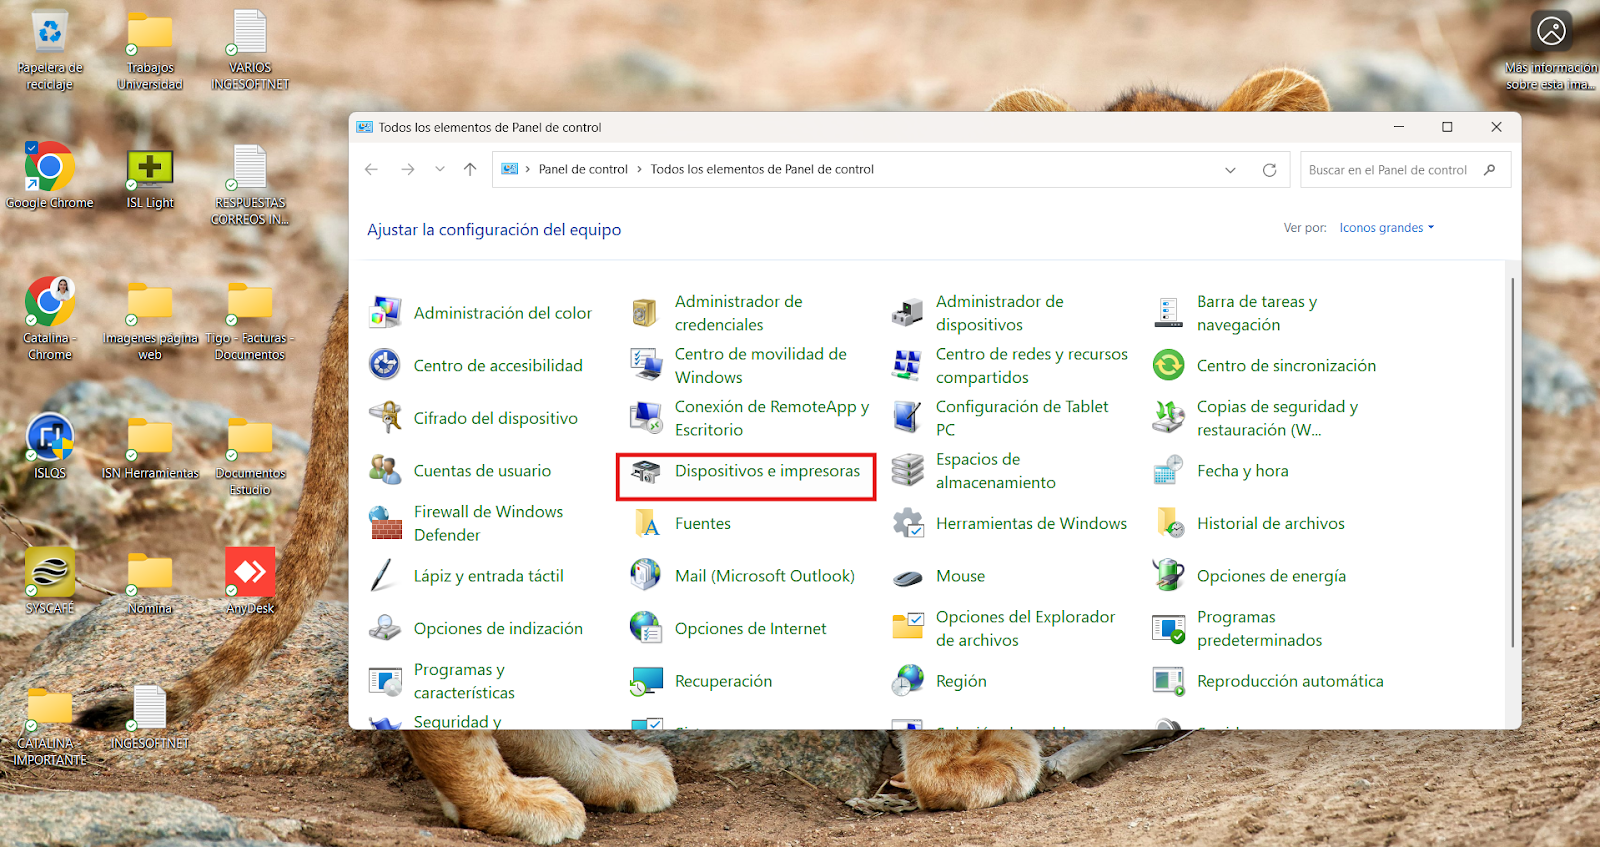Select Todos los elementos breadcrumb segment
The image size is (1600, 847).
click(762, 170)
